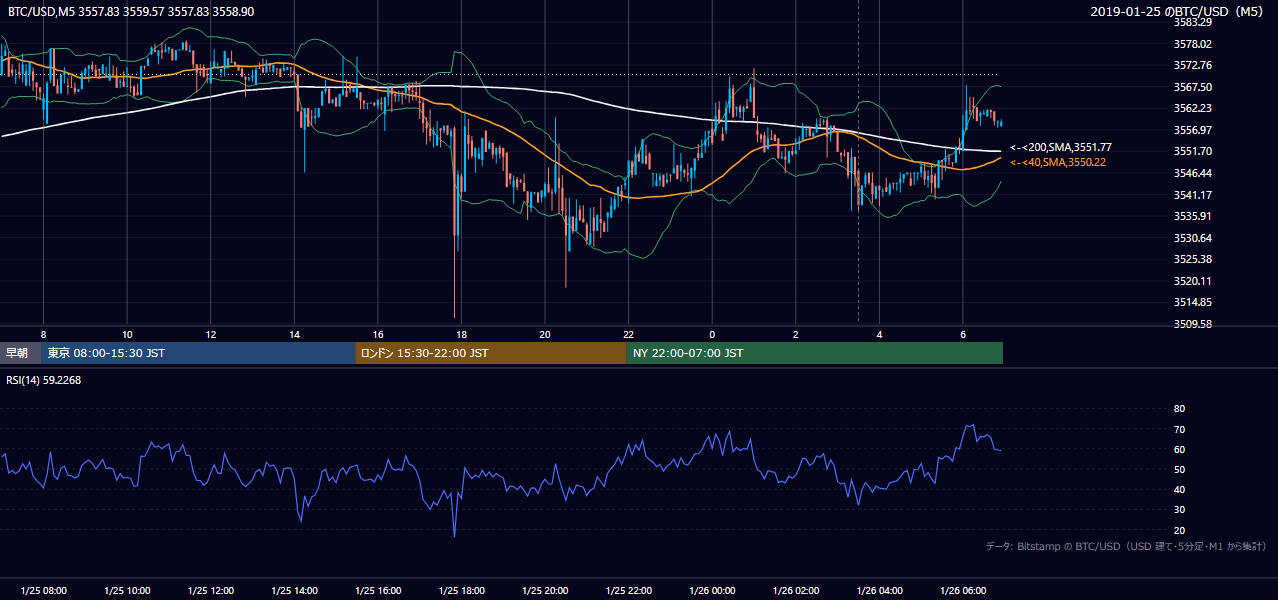Click the 3572.76 price axis label
Screen dimensions: 1278x600
[x=1194, y=65]
